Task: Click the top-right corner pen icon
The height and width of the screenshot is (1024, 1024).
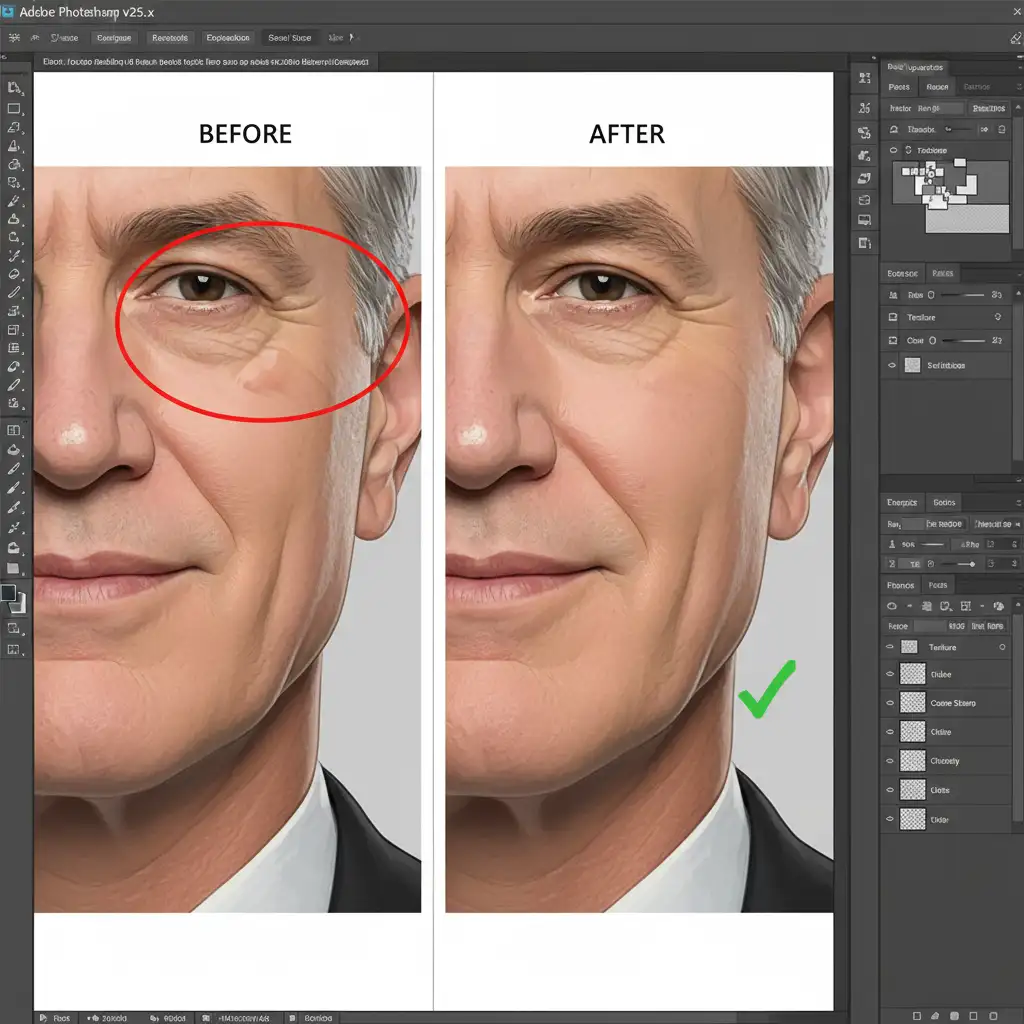Action: (x=1016, y=37)
